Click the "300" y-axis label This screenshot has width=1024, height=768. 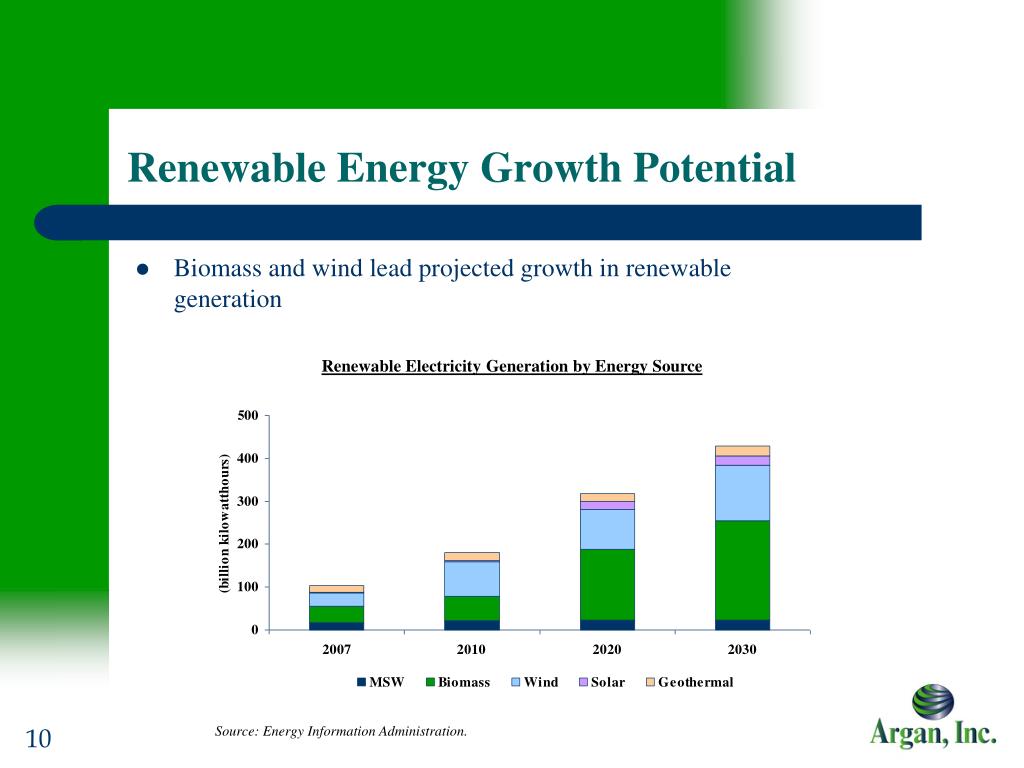click(248, 502)
